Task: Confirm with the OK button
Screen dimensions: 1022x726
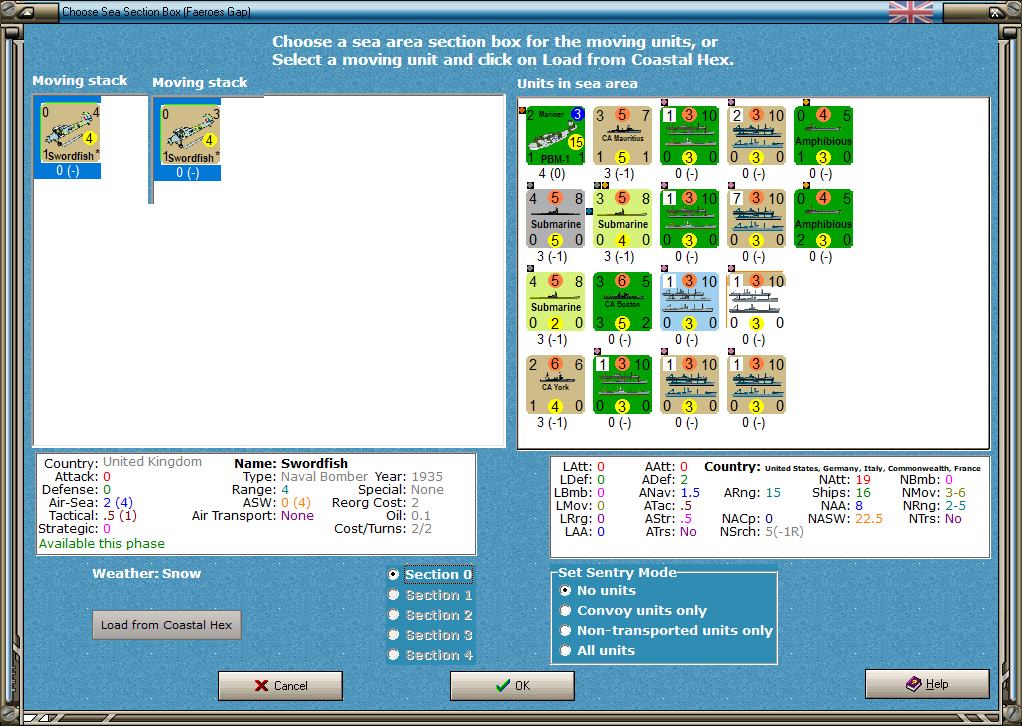Action: click(x=512, y=686)
